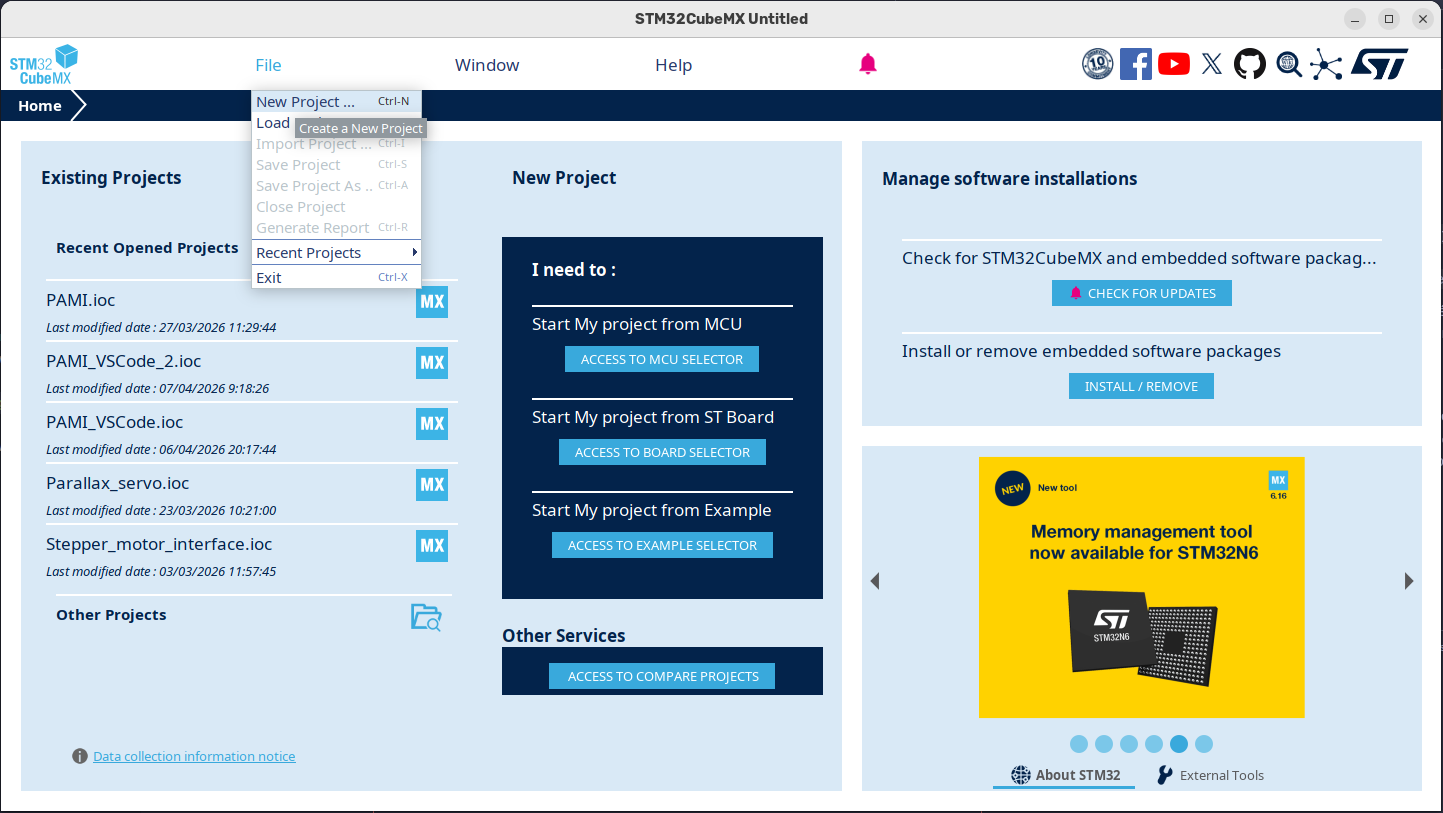Open the Window menu
The width and height of the screenshot is (1443, 813).
pos(487,65)
